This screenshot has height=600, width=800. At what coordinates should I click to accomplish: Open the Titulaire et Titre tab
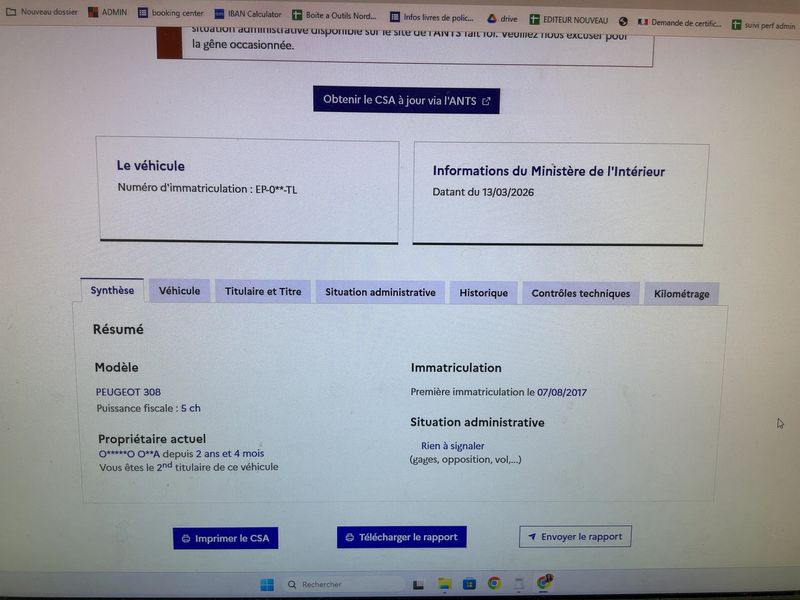(x=263, y=291)
